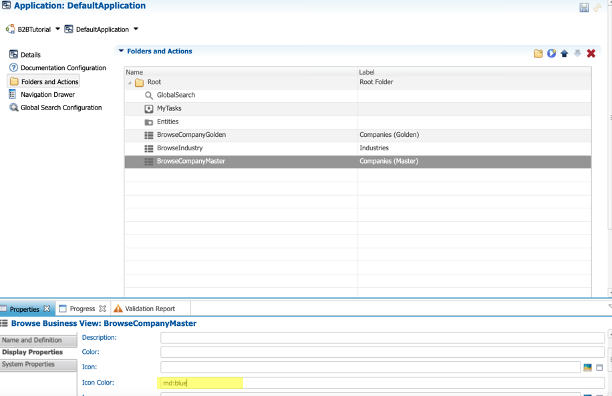Image resolution: width=612 pixels, height=396 pixels.
Task: Click the BrowseIndustry list icon
Action: click(x=149, y=149)
